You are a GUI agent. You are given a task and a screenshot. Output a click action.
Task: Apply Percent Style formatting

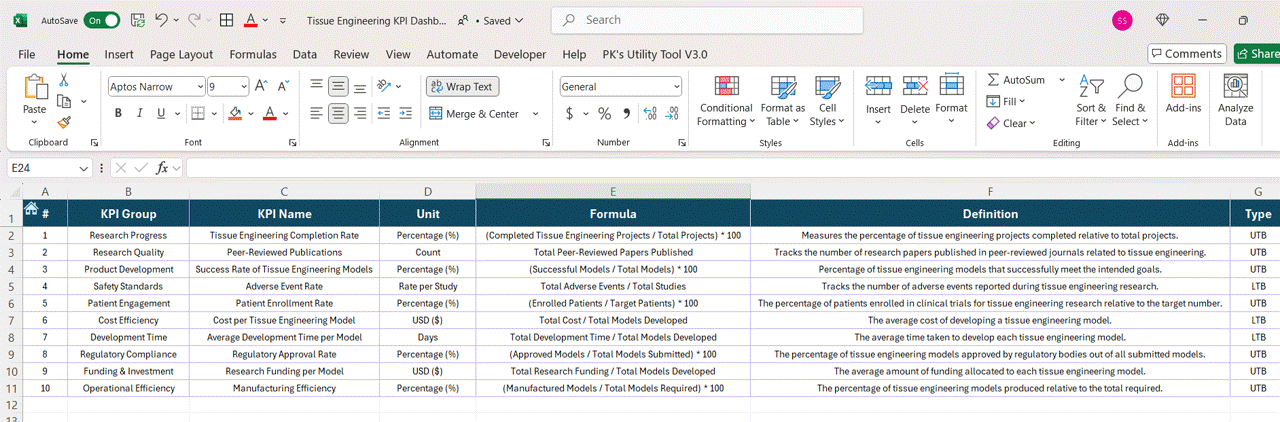(604, 113)
